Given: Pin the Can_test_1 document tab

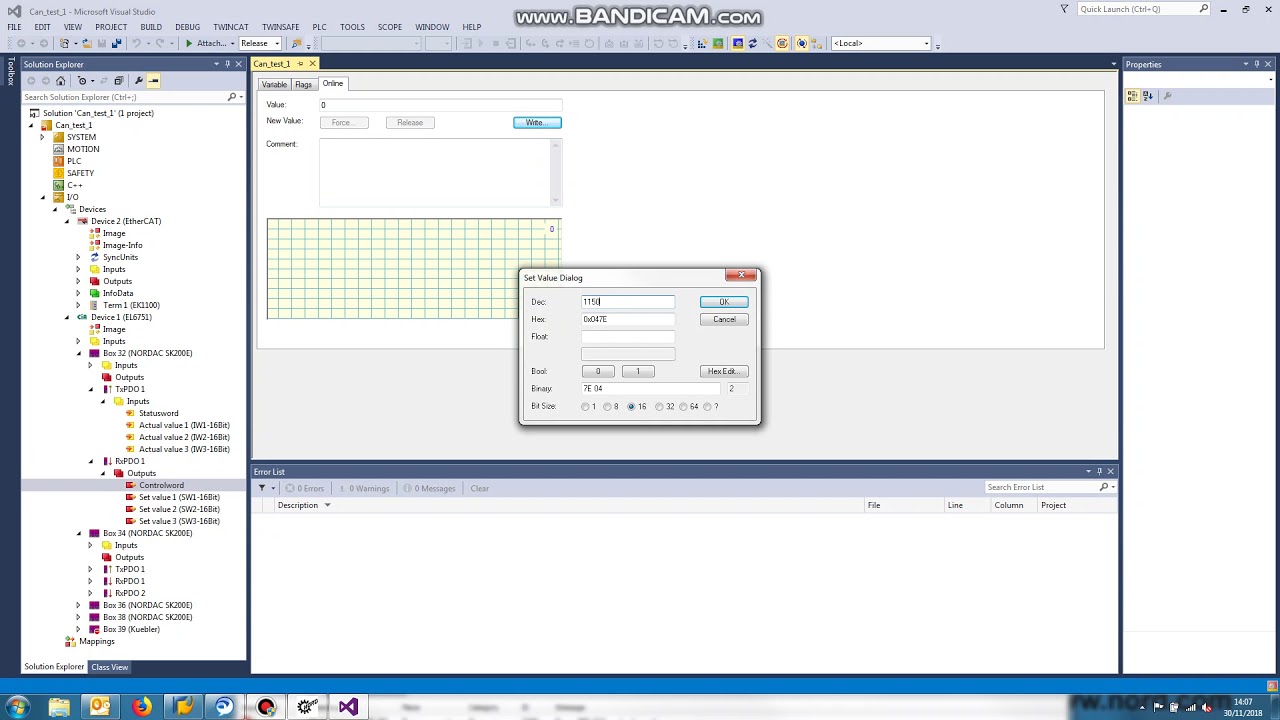Looking at the screenshot, I should coord(300,64).
